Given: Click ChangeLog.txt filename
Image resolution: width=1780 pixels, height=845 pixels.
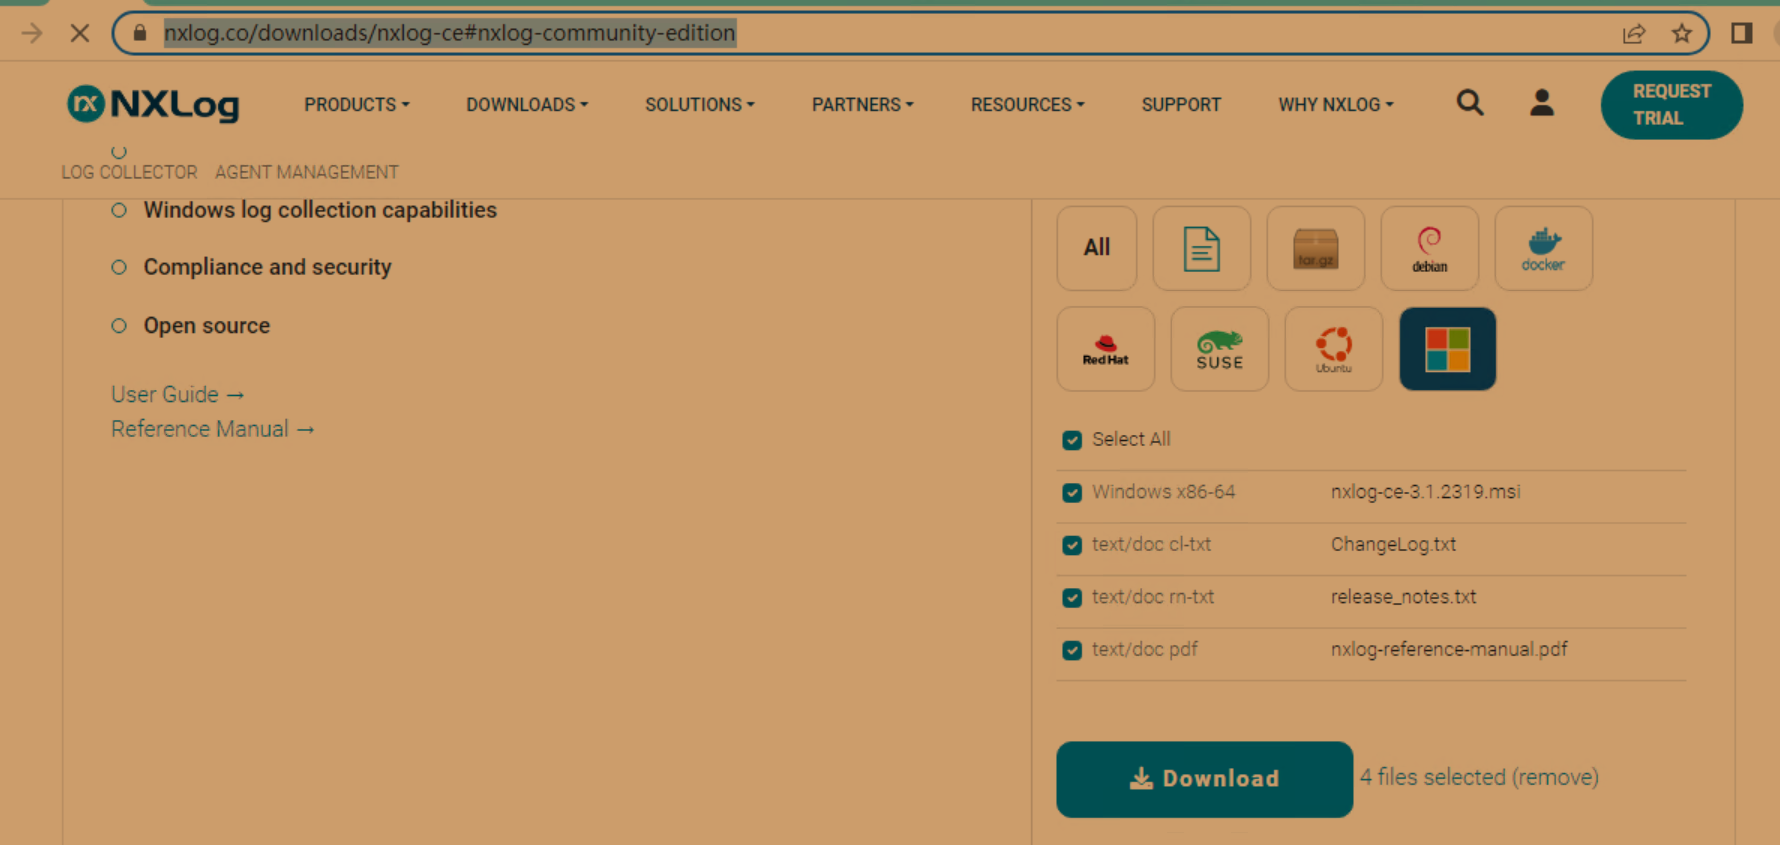Looking at the screenshot, I should [x=1393, y=545].
